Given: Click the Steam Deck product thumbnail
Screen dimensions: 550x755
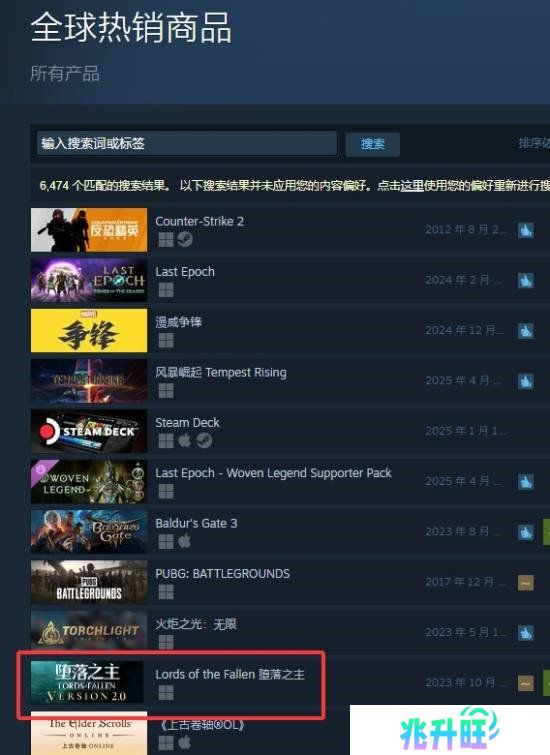Looking at the screenshot, I should [89, 431].
